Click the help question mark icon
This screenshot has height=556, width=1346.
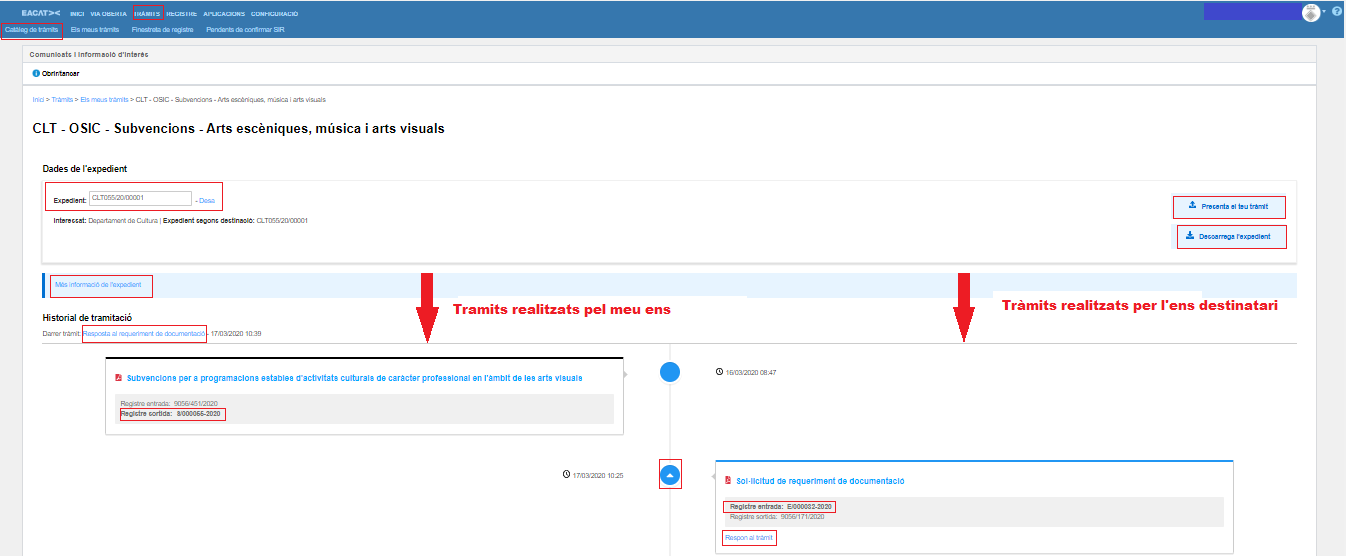tap(1337, 12)
